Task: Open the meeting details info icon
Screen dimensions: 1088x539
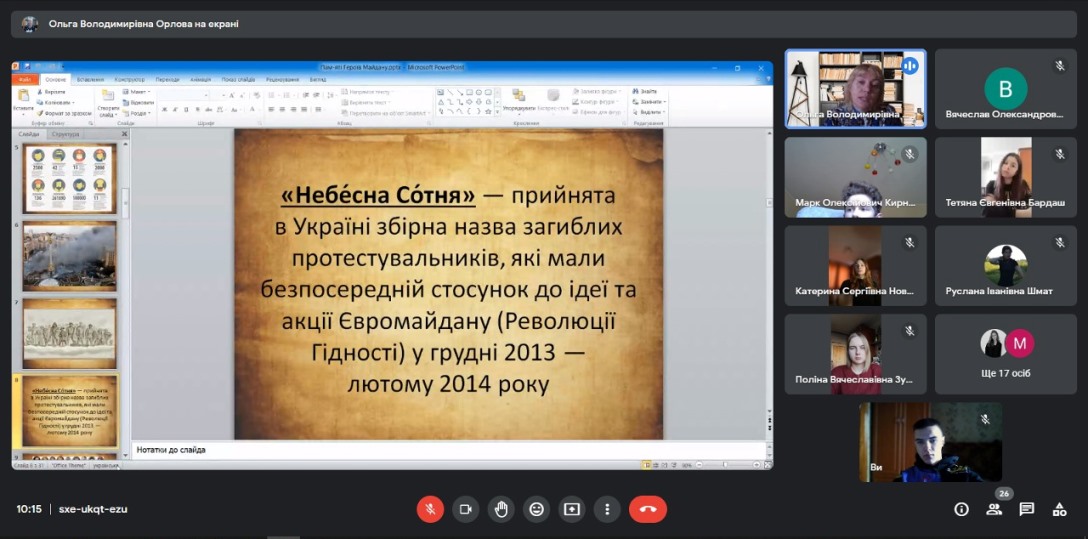Action: [961, 509]
